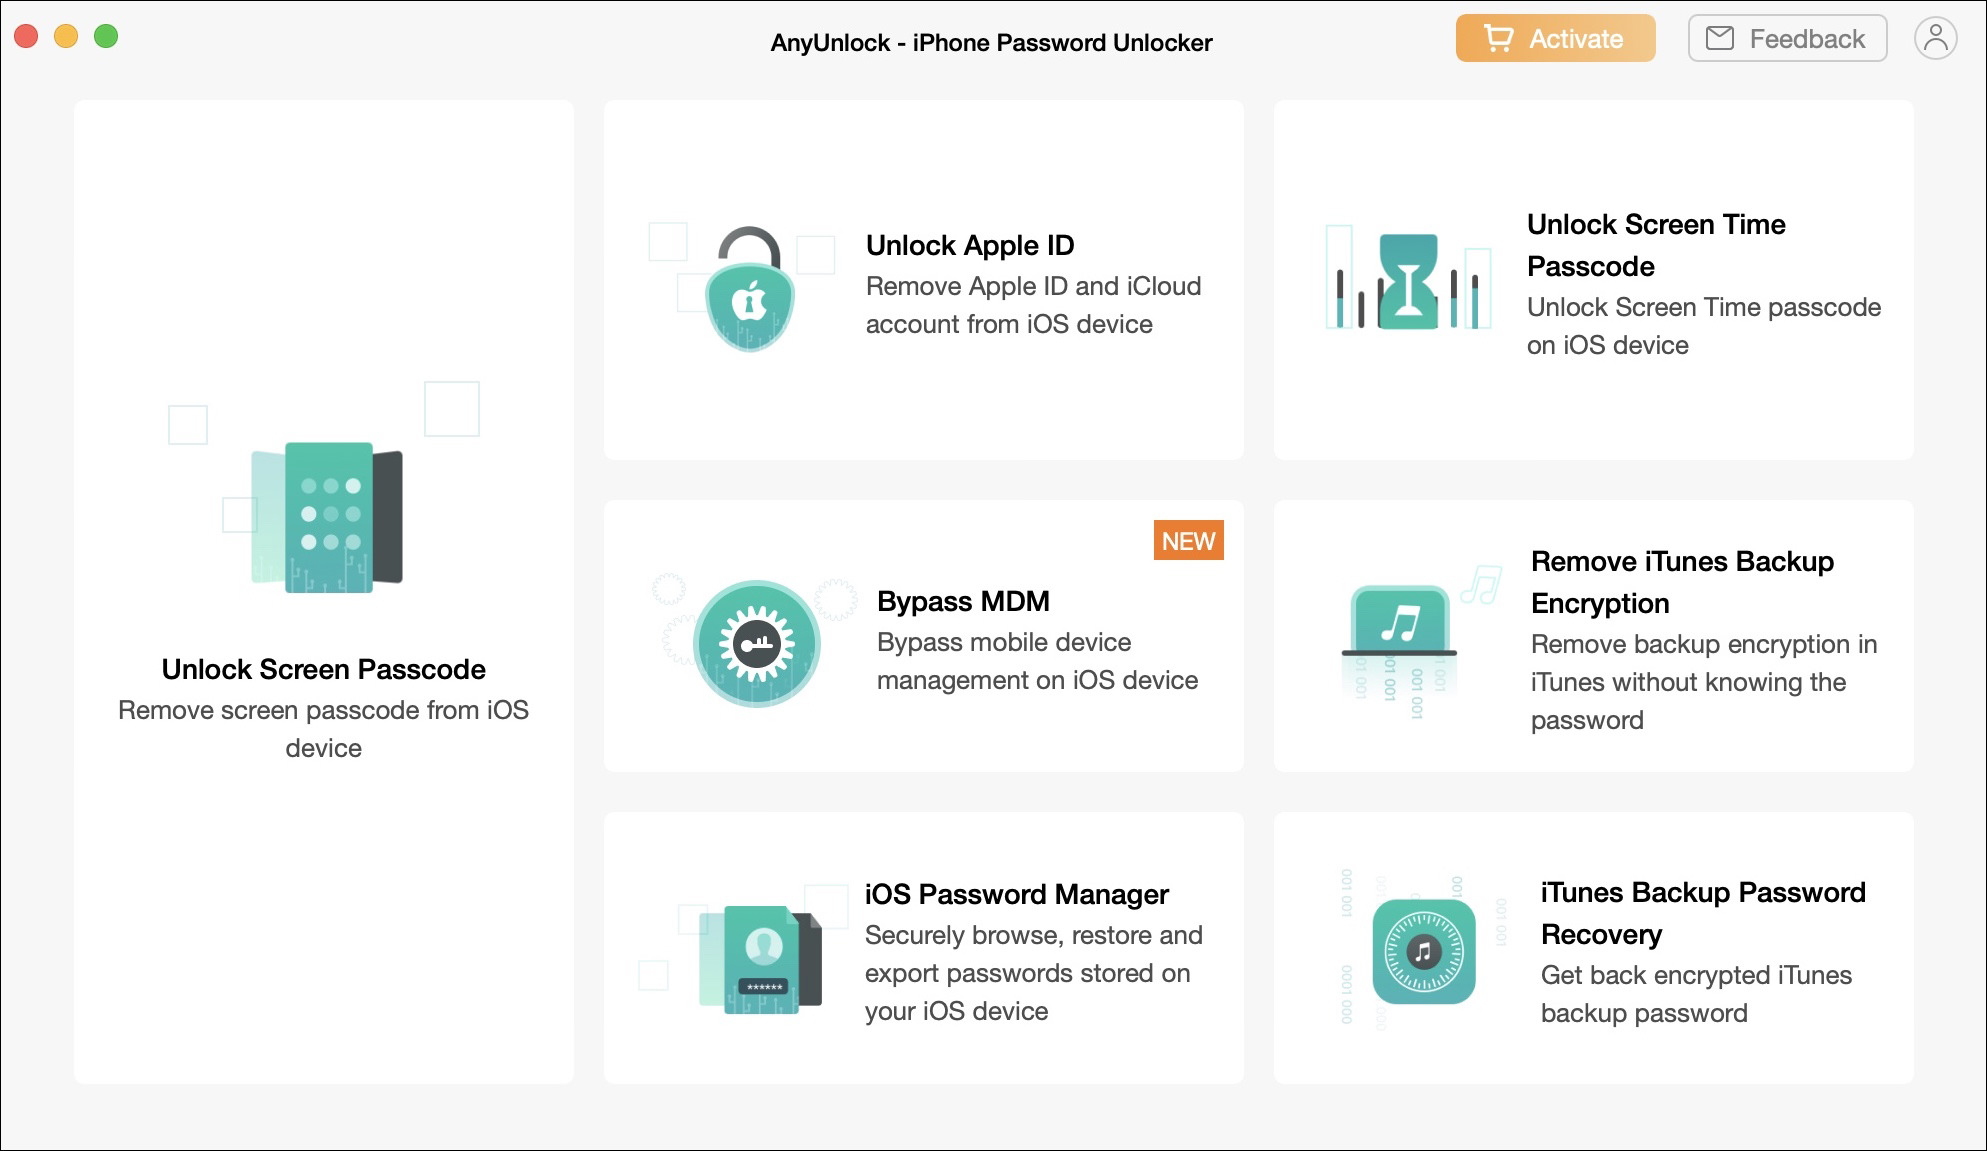Click the Unlock Screen Passcode keypad icon

327,517
